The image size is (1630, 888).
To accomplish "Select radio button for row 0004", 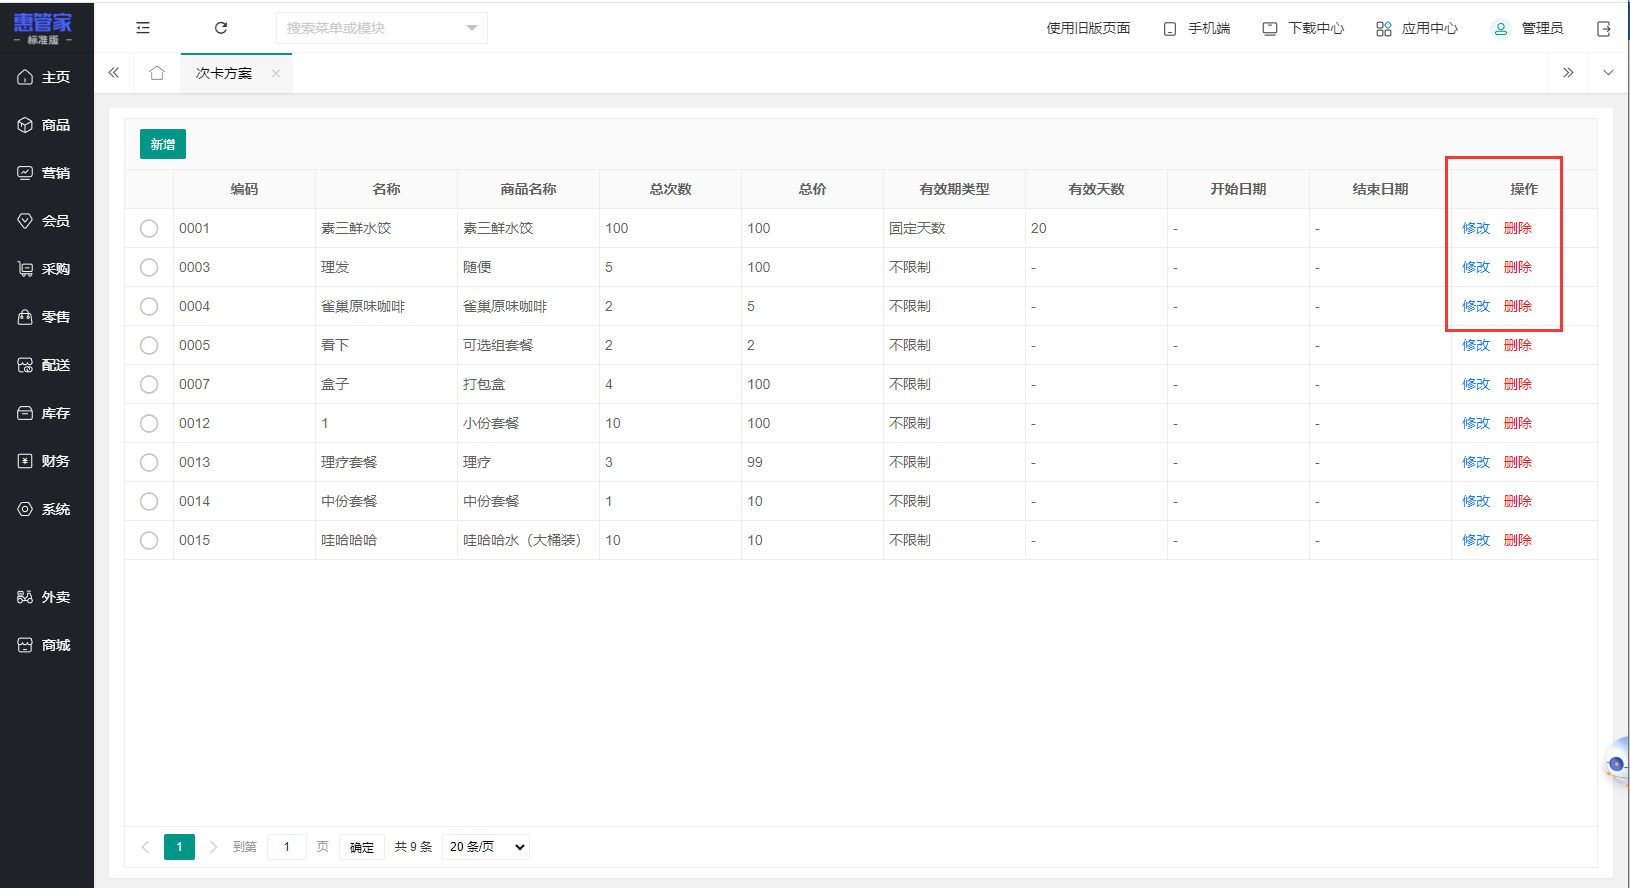I will coord(149,306).
